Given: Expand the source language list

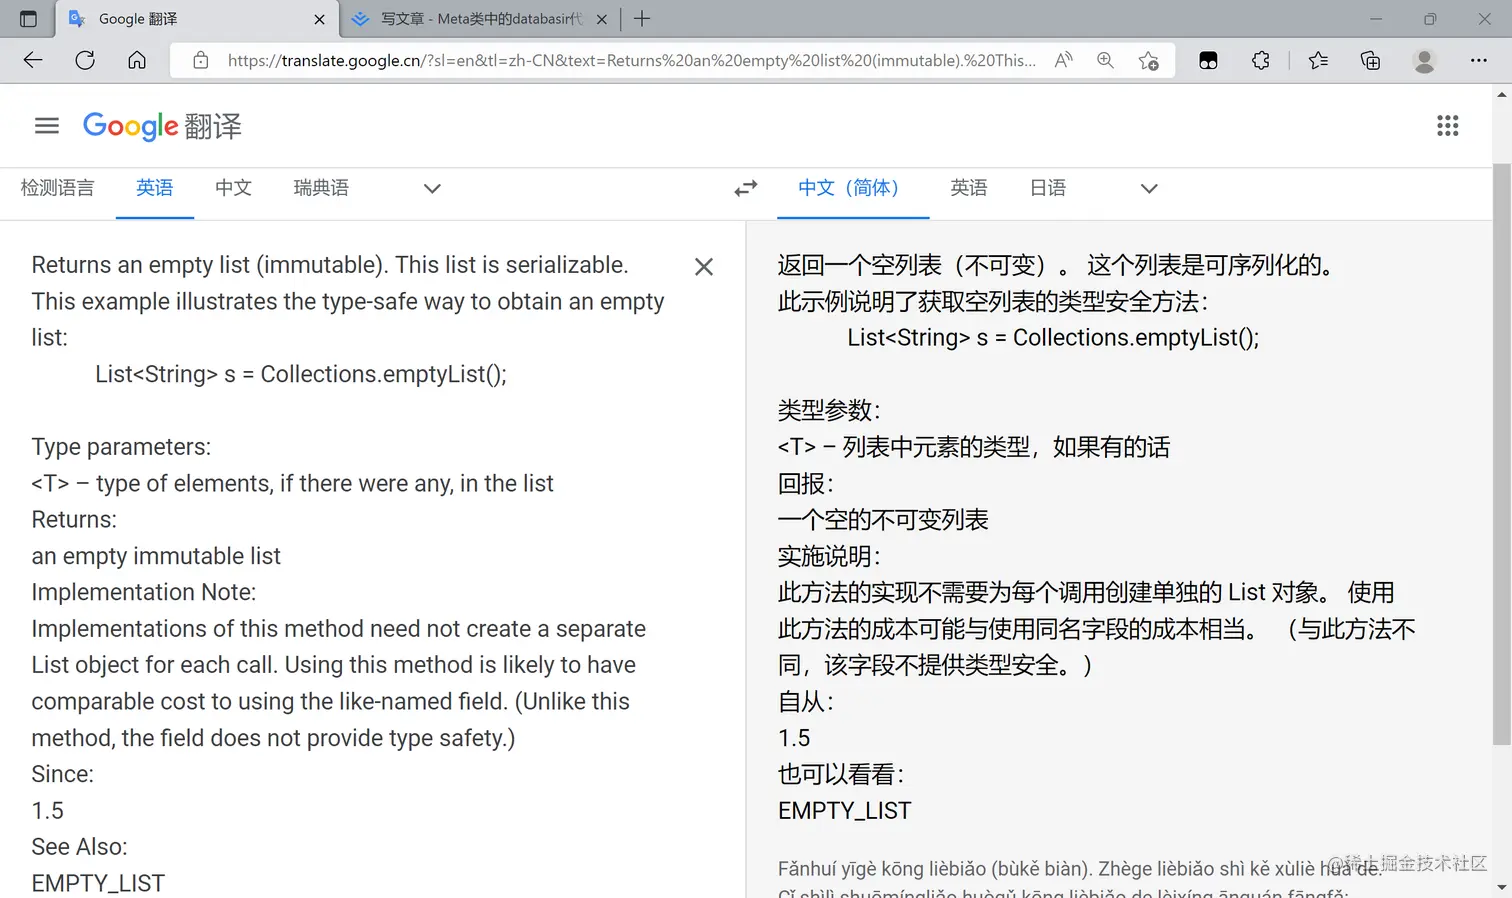Looking at the screenshot, I should [432, 188].
